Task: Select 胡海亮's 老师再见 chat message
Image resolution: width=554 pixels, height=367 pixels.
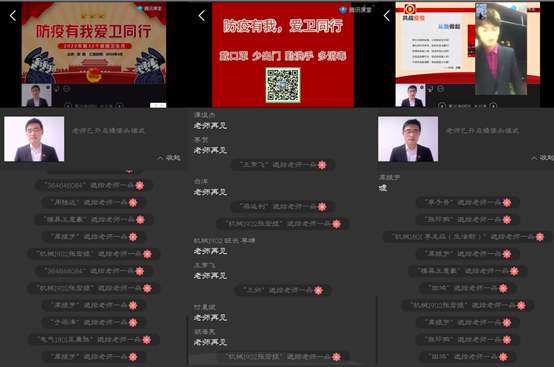Action: click(x=210, y=342)
